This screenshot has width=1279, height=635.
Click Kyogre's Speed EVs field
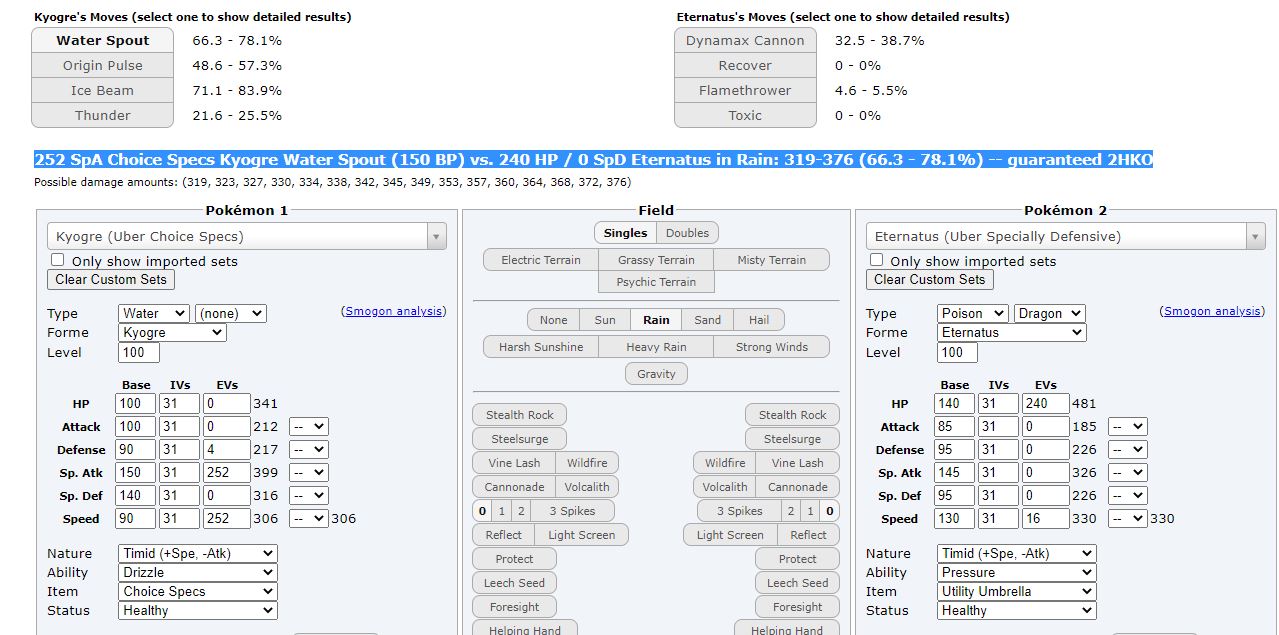(x=227, y=518)
